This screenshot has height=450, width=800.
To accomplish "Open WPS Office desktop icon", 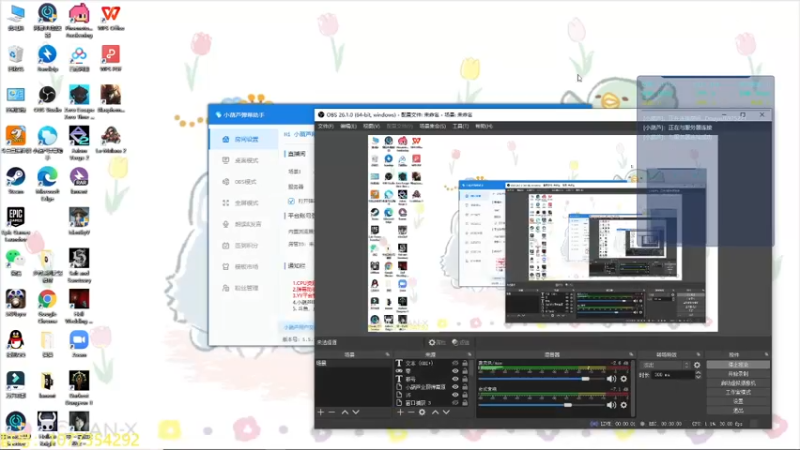I will pyautogui.click(x=110, y=17).
